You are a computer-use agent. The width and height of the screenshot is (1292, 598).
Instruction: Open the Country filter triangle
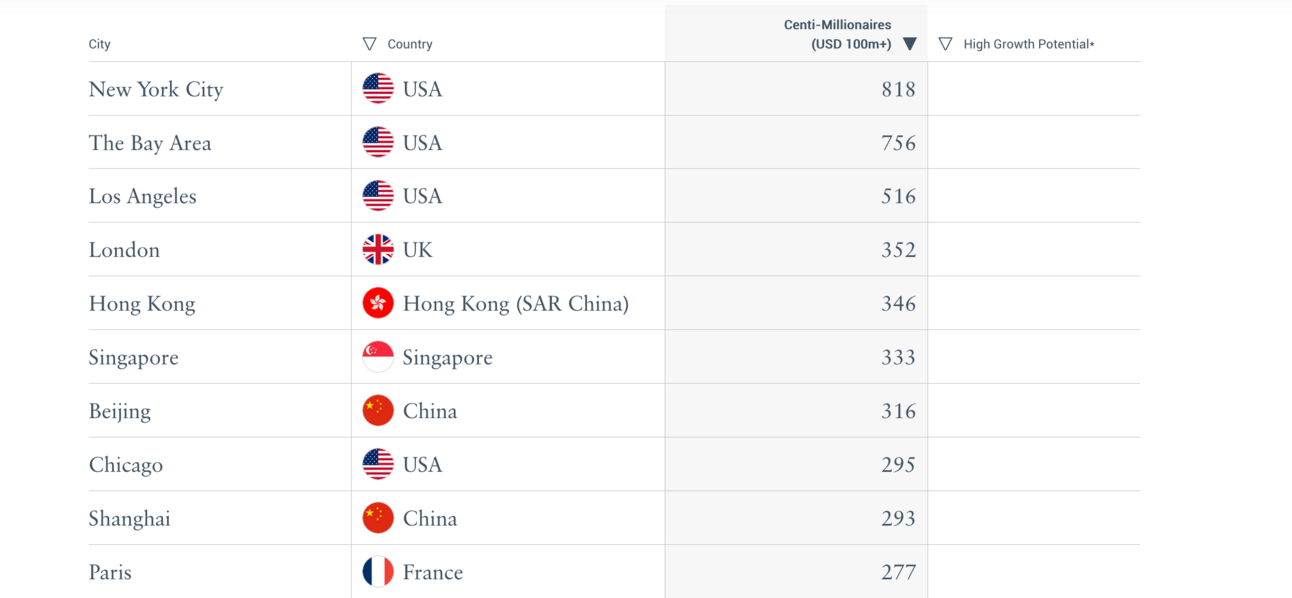(x=369, y=44)
